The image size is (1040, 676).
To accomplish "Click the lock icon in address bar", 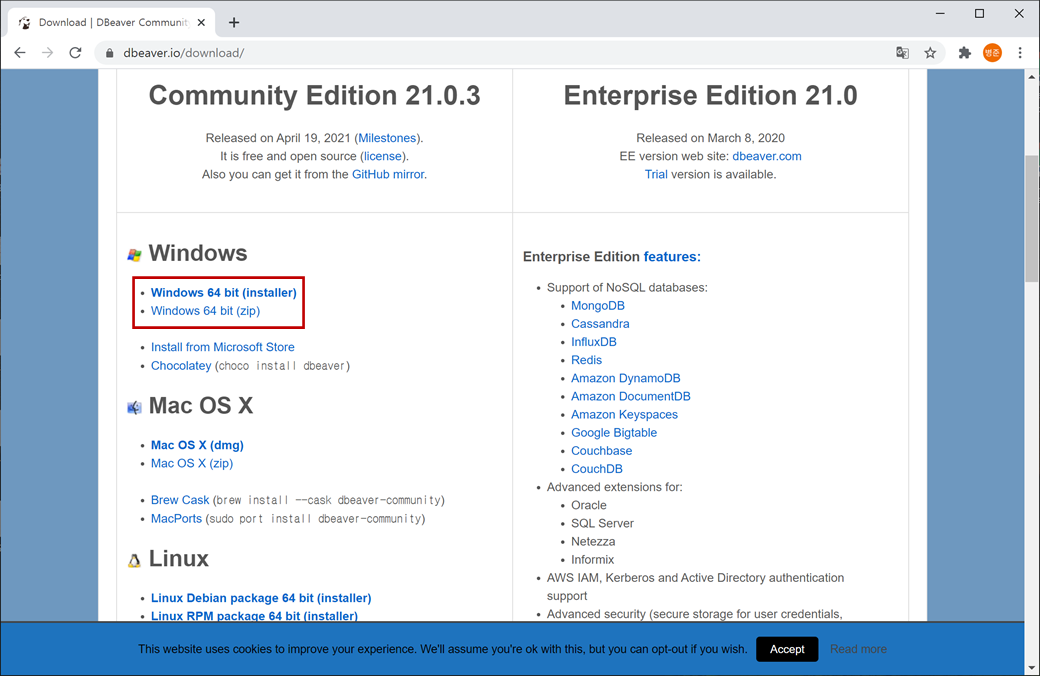I will (x=109, y=53).
